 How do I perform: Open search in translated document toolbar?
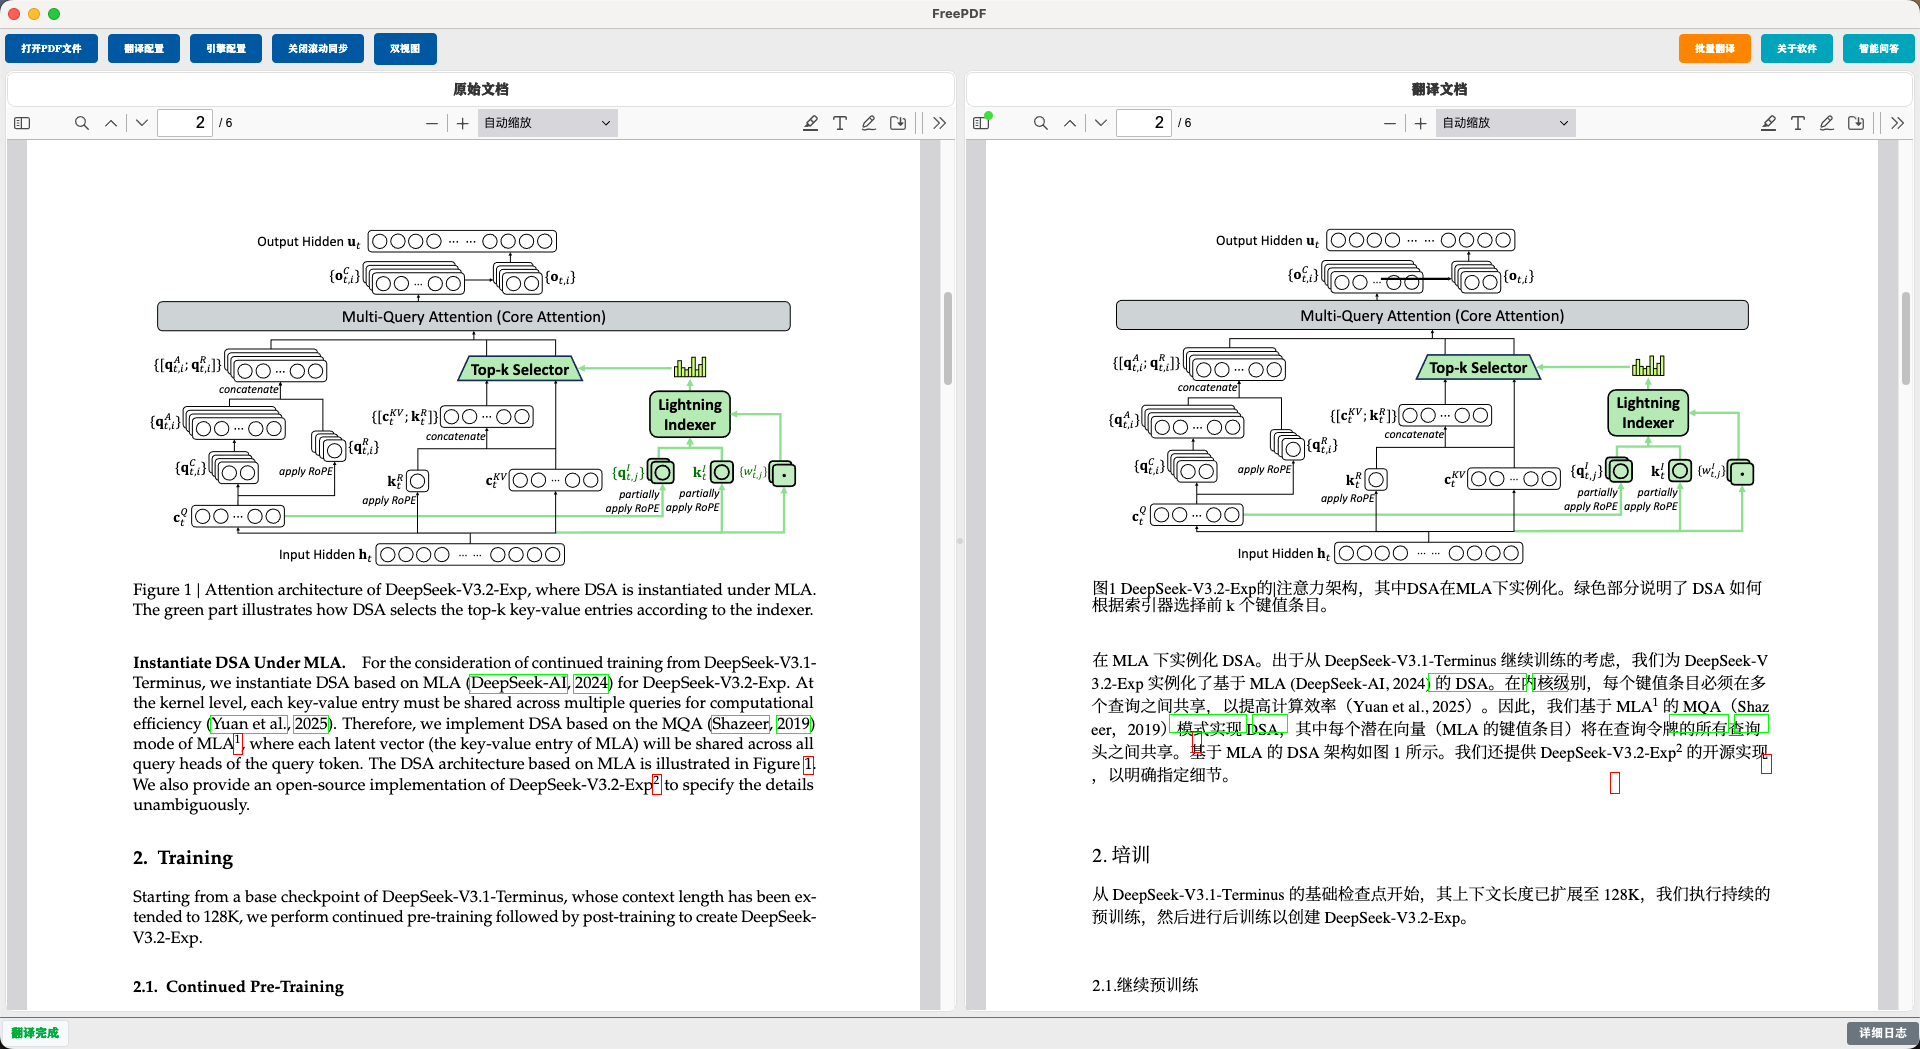pyautogui.click(x=1041, y=123)
